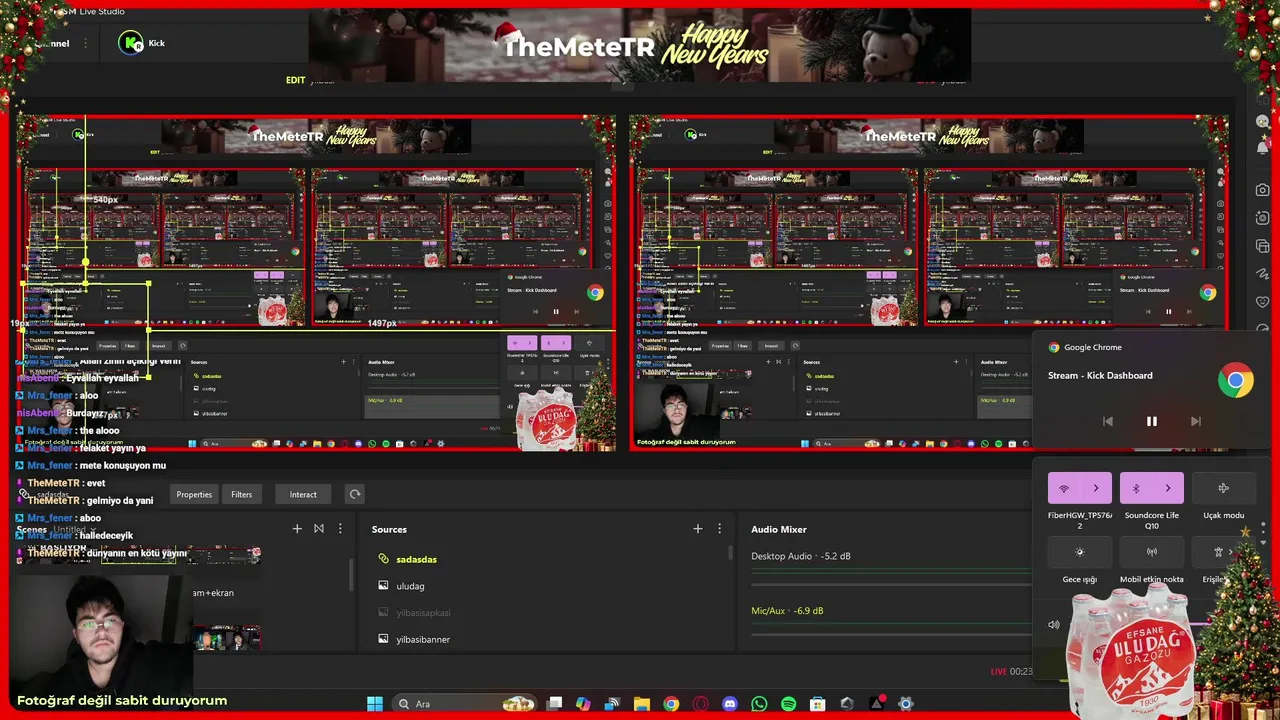Skip to next track in the media flyout
Viewport: 1280px width, 720px height.
click(x=1195, y=422)
